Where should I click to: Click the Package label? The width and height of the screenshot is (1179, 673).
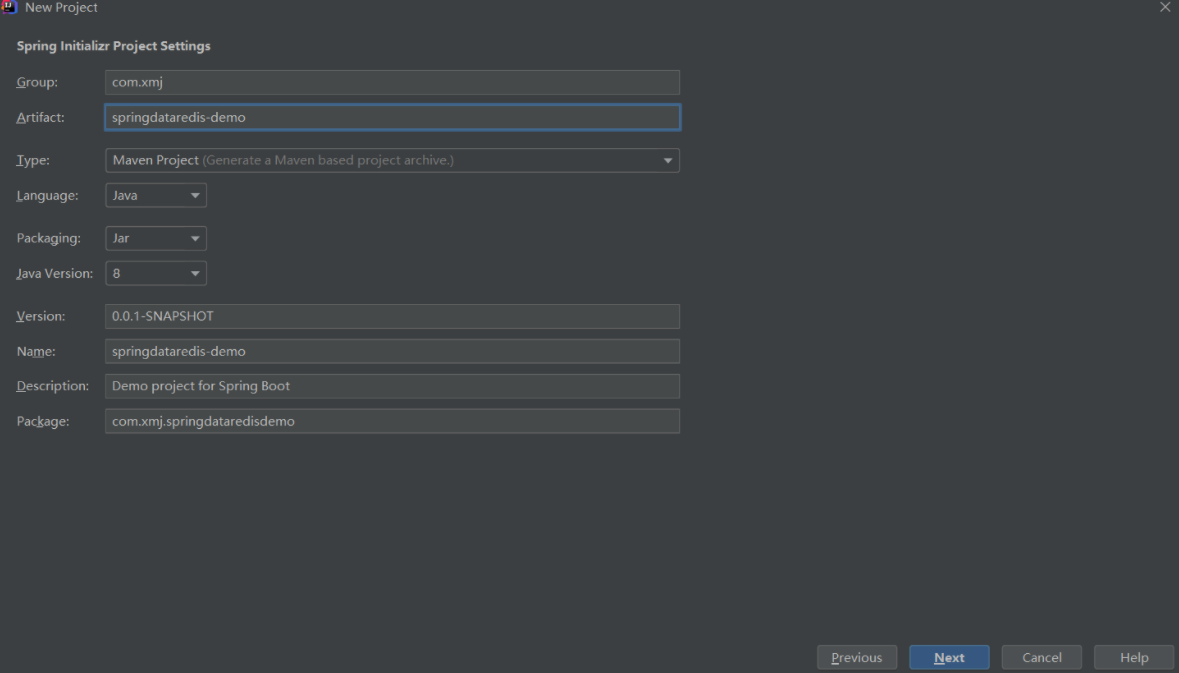(x=43, y=422)
